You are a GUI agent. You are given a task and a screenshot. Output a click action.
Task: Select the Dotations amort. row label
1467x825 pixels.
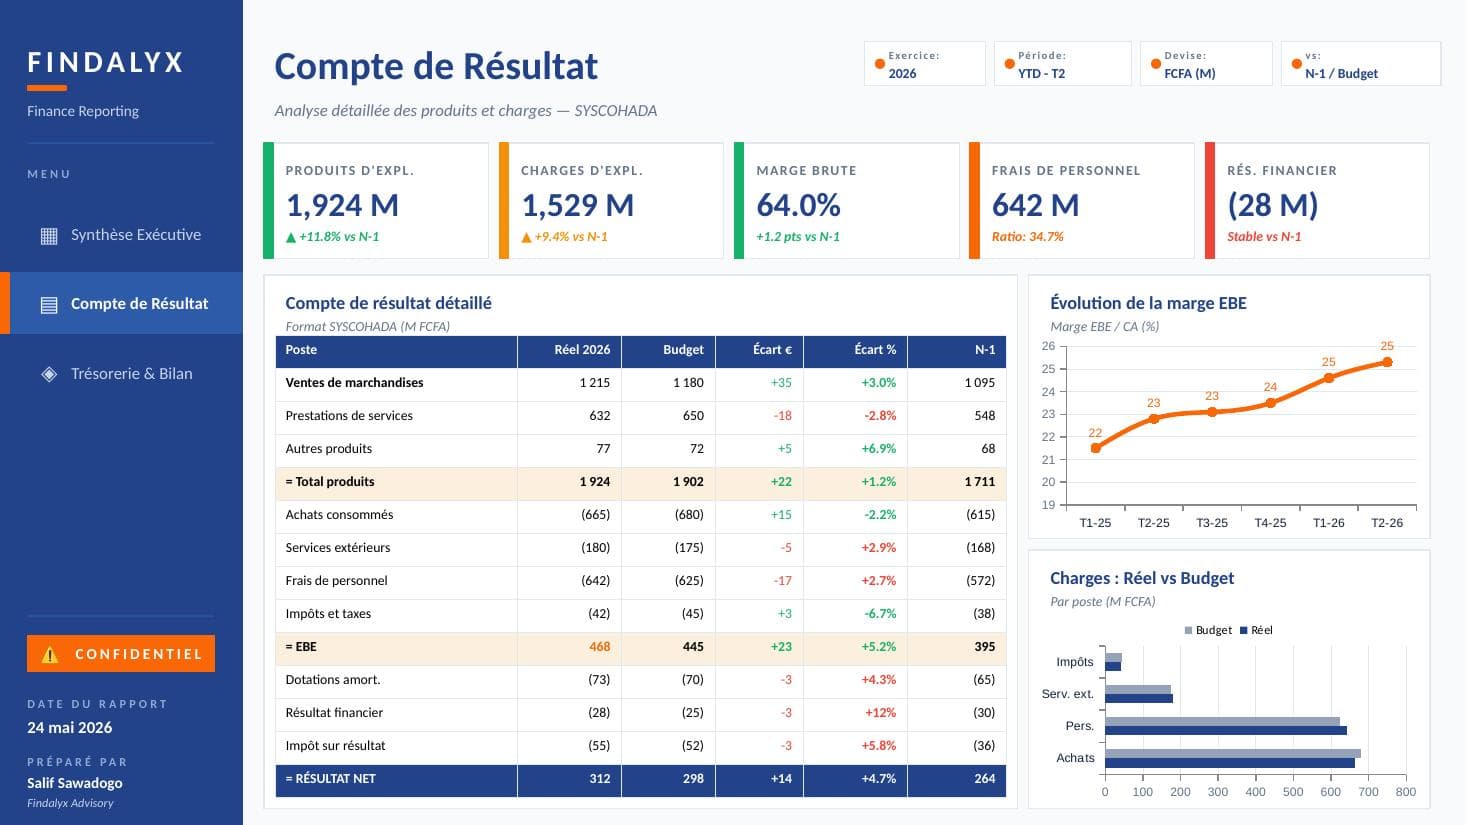[333, 680]
